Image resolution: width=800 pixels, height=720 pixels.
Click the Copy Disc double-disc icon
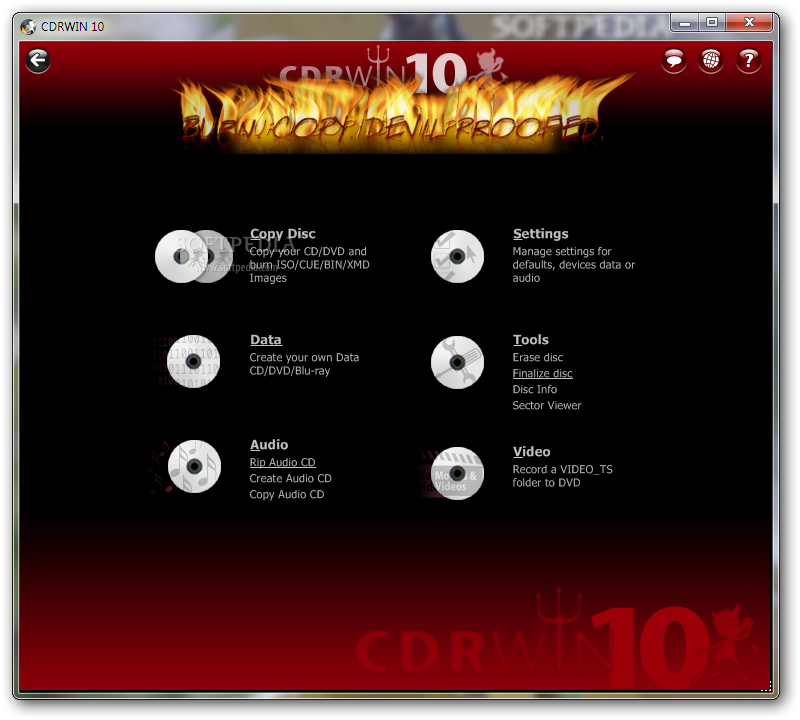(194, 256)
